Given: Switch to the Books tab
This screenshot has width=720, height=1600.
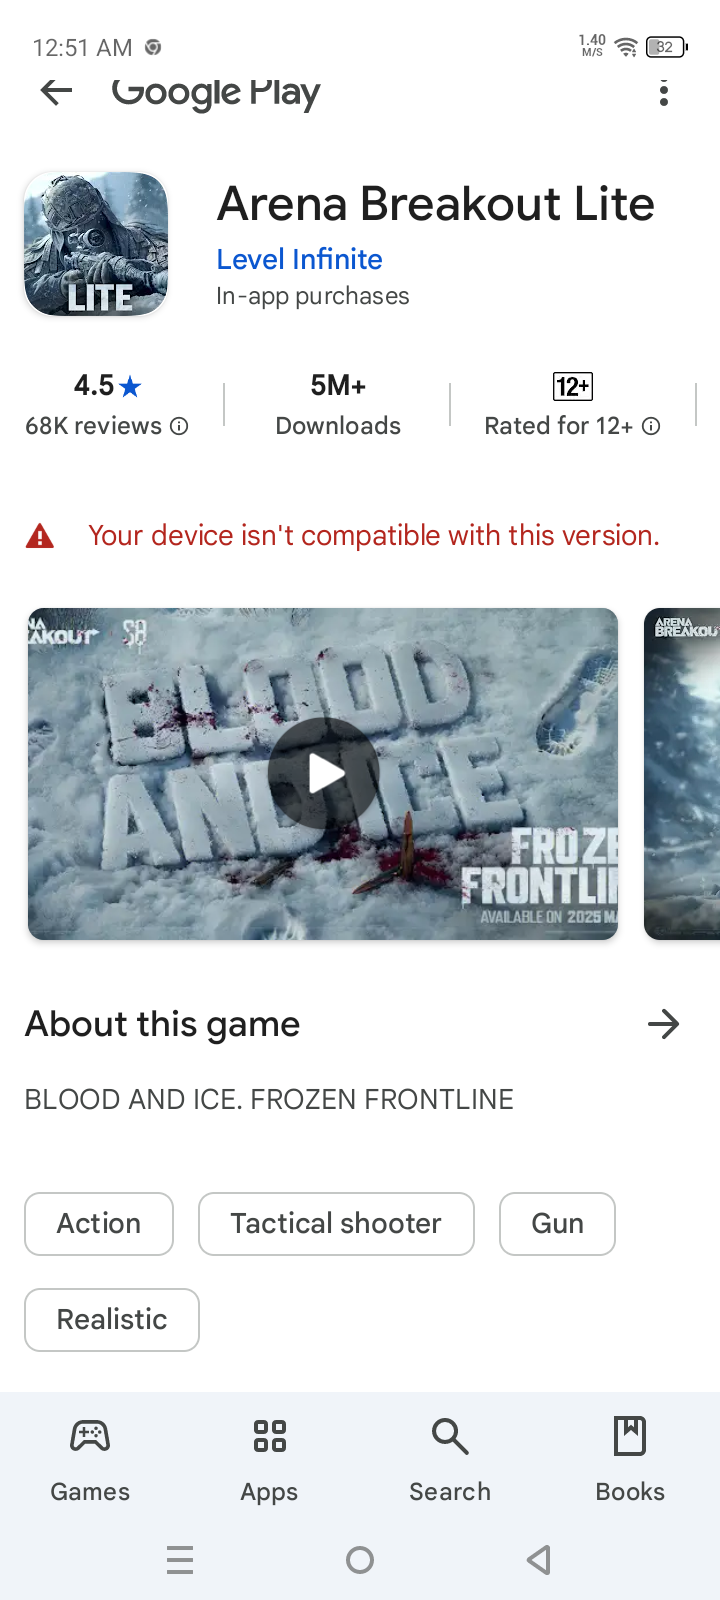Looking at the screenshot, I should [630, 1460].
